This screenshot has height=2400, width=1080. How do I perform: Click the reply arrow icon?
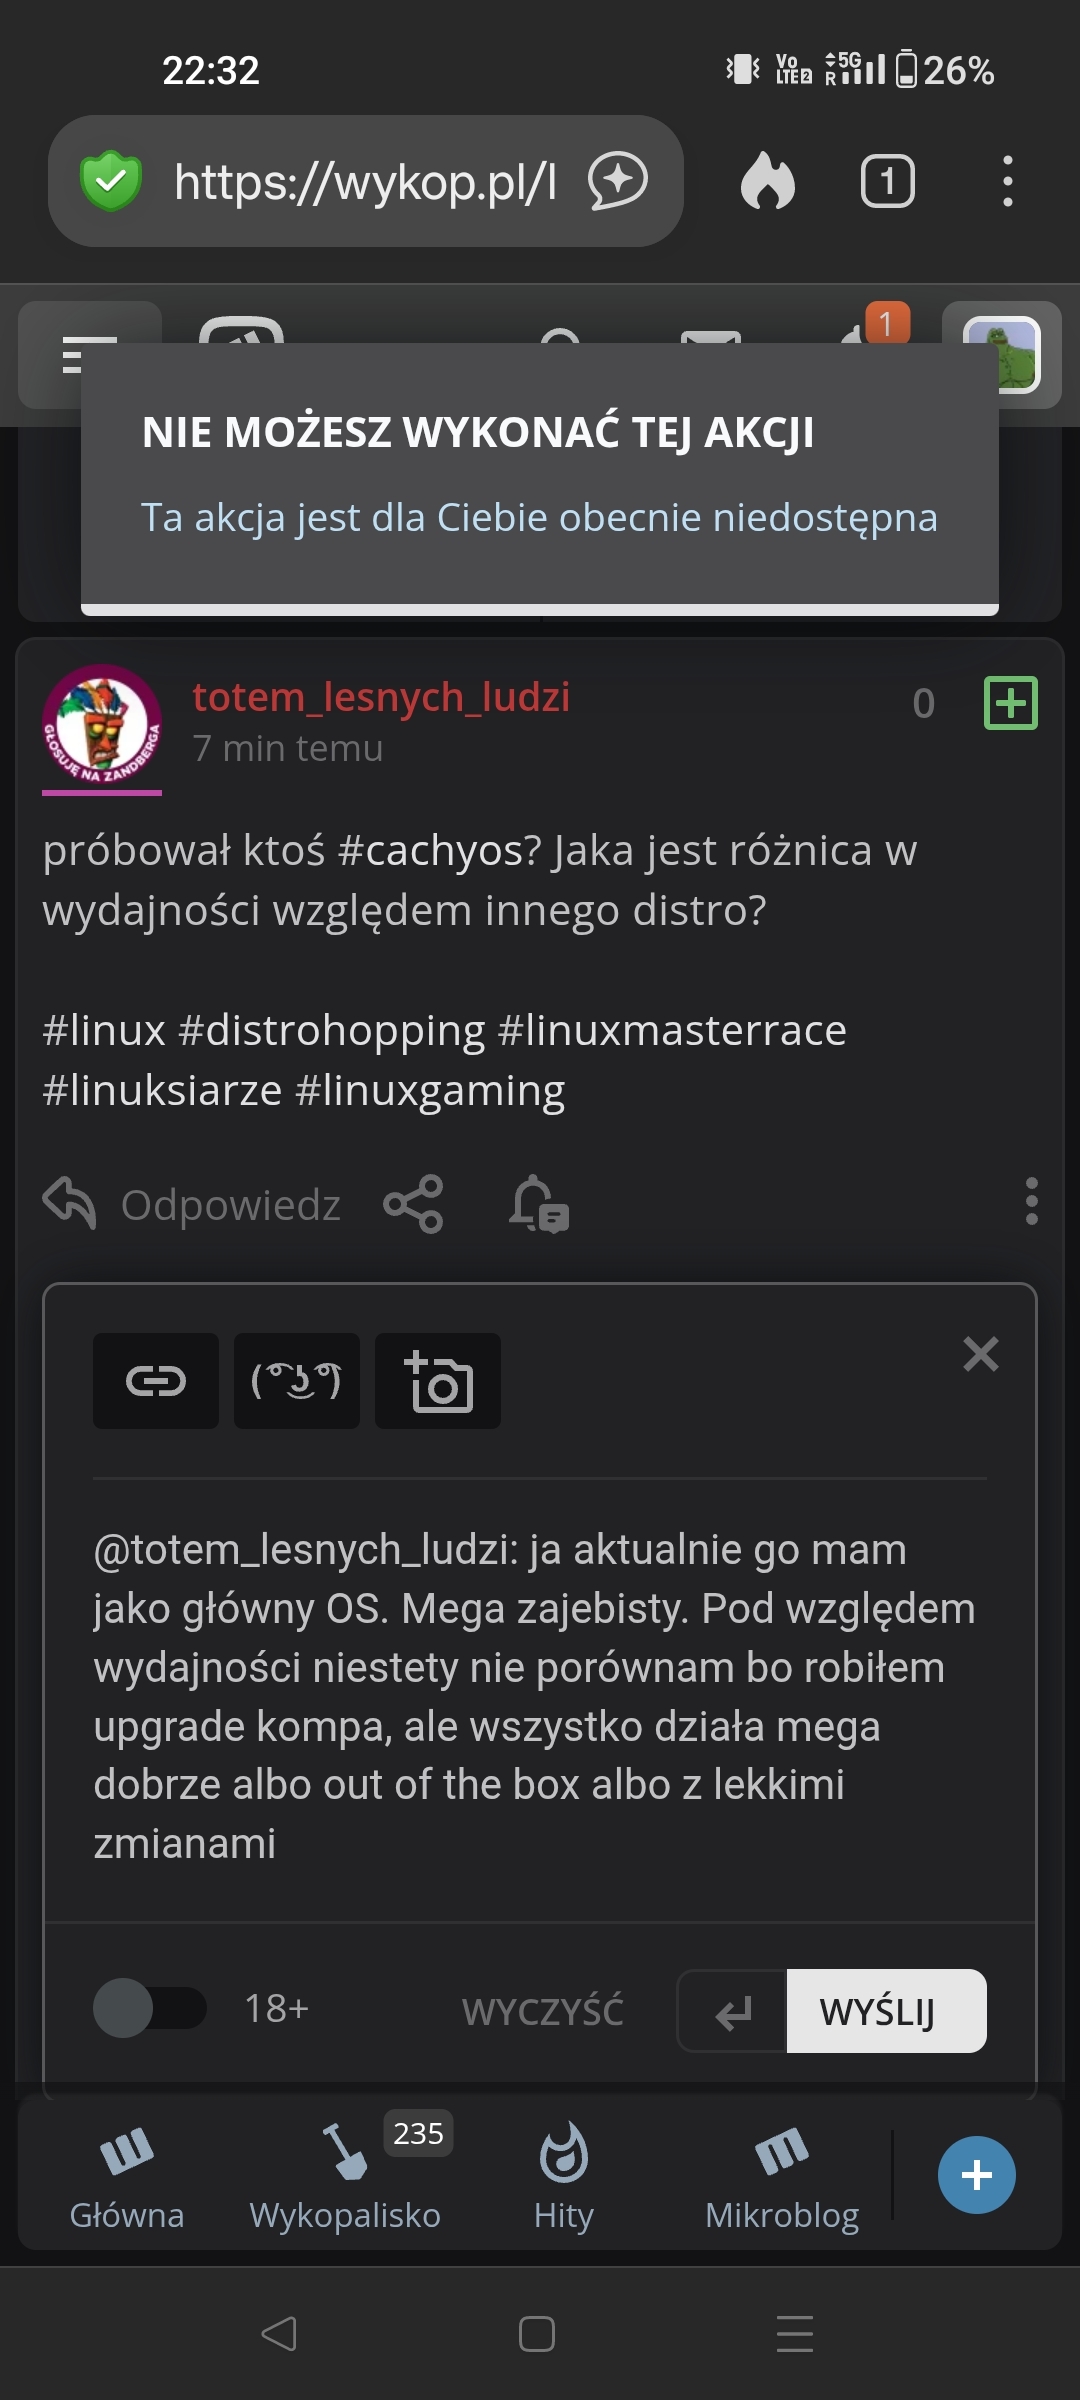70,1203
